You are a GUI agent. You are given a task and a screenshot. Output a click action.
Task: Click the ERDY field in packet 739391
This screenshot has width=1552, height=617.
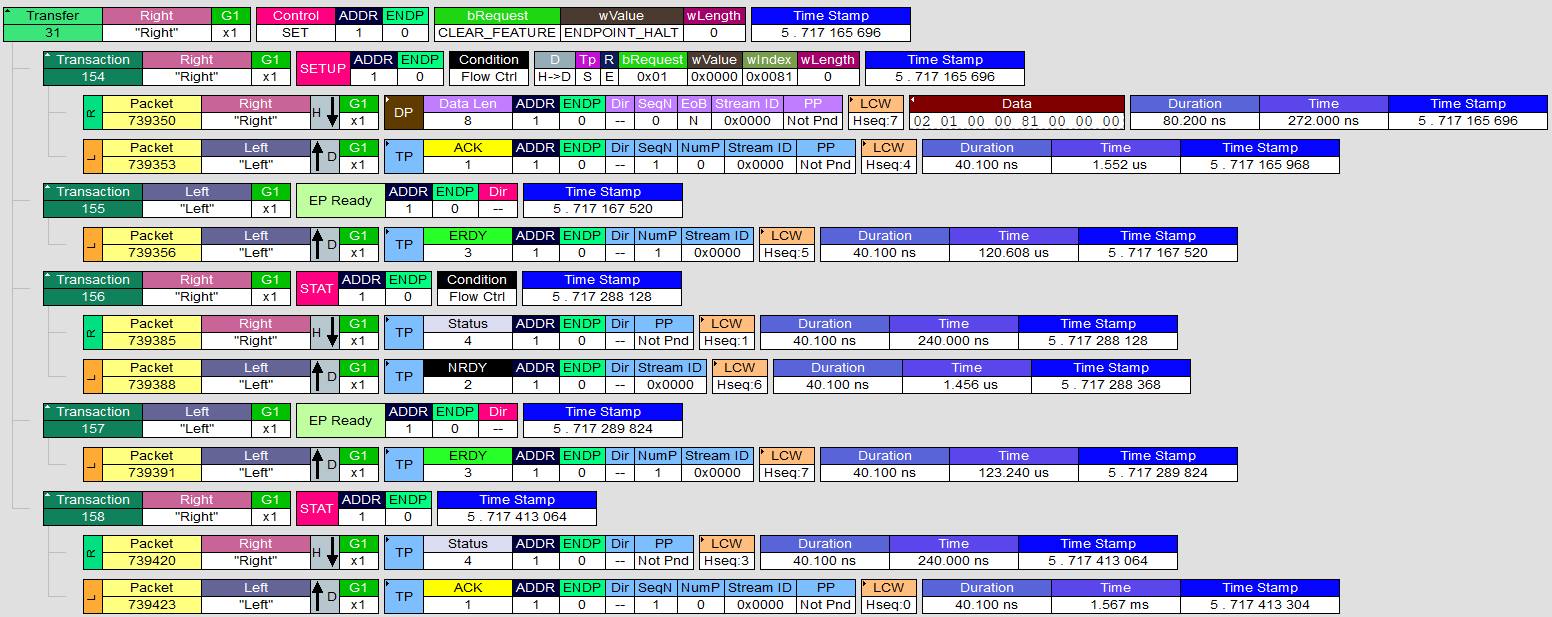[x=468, y=464]
